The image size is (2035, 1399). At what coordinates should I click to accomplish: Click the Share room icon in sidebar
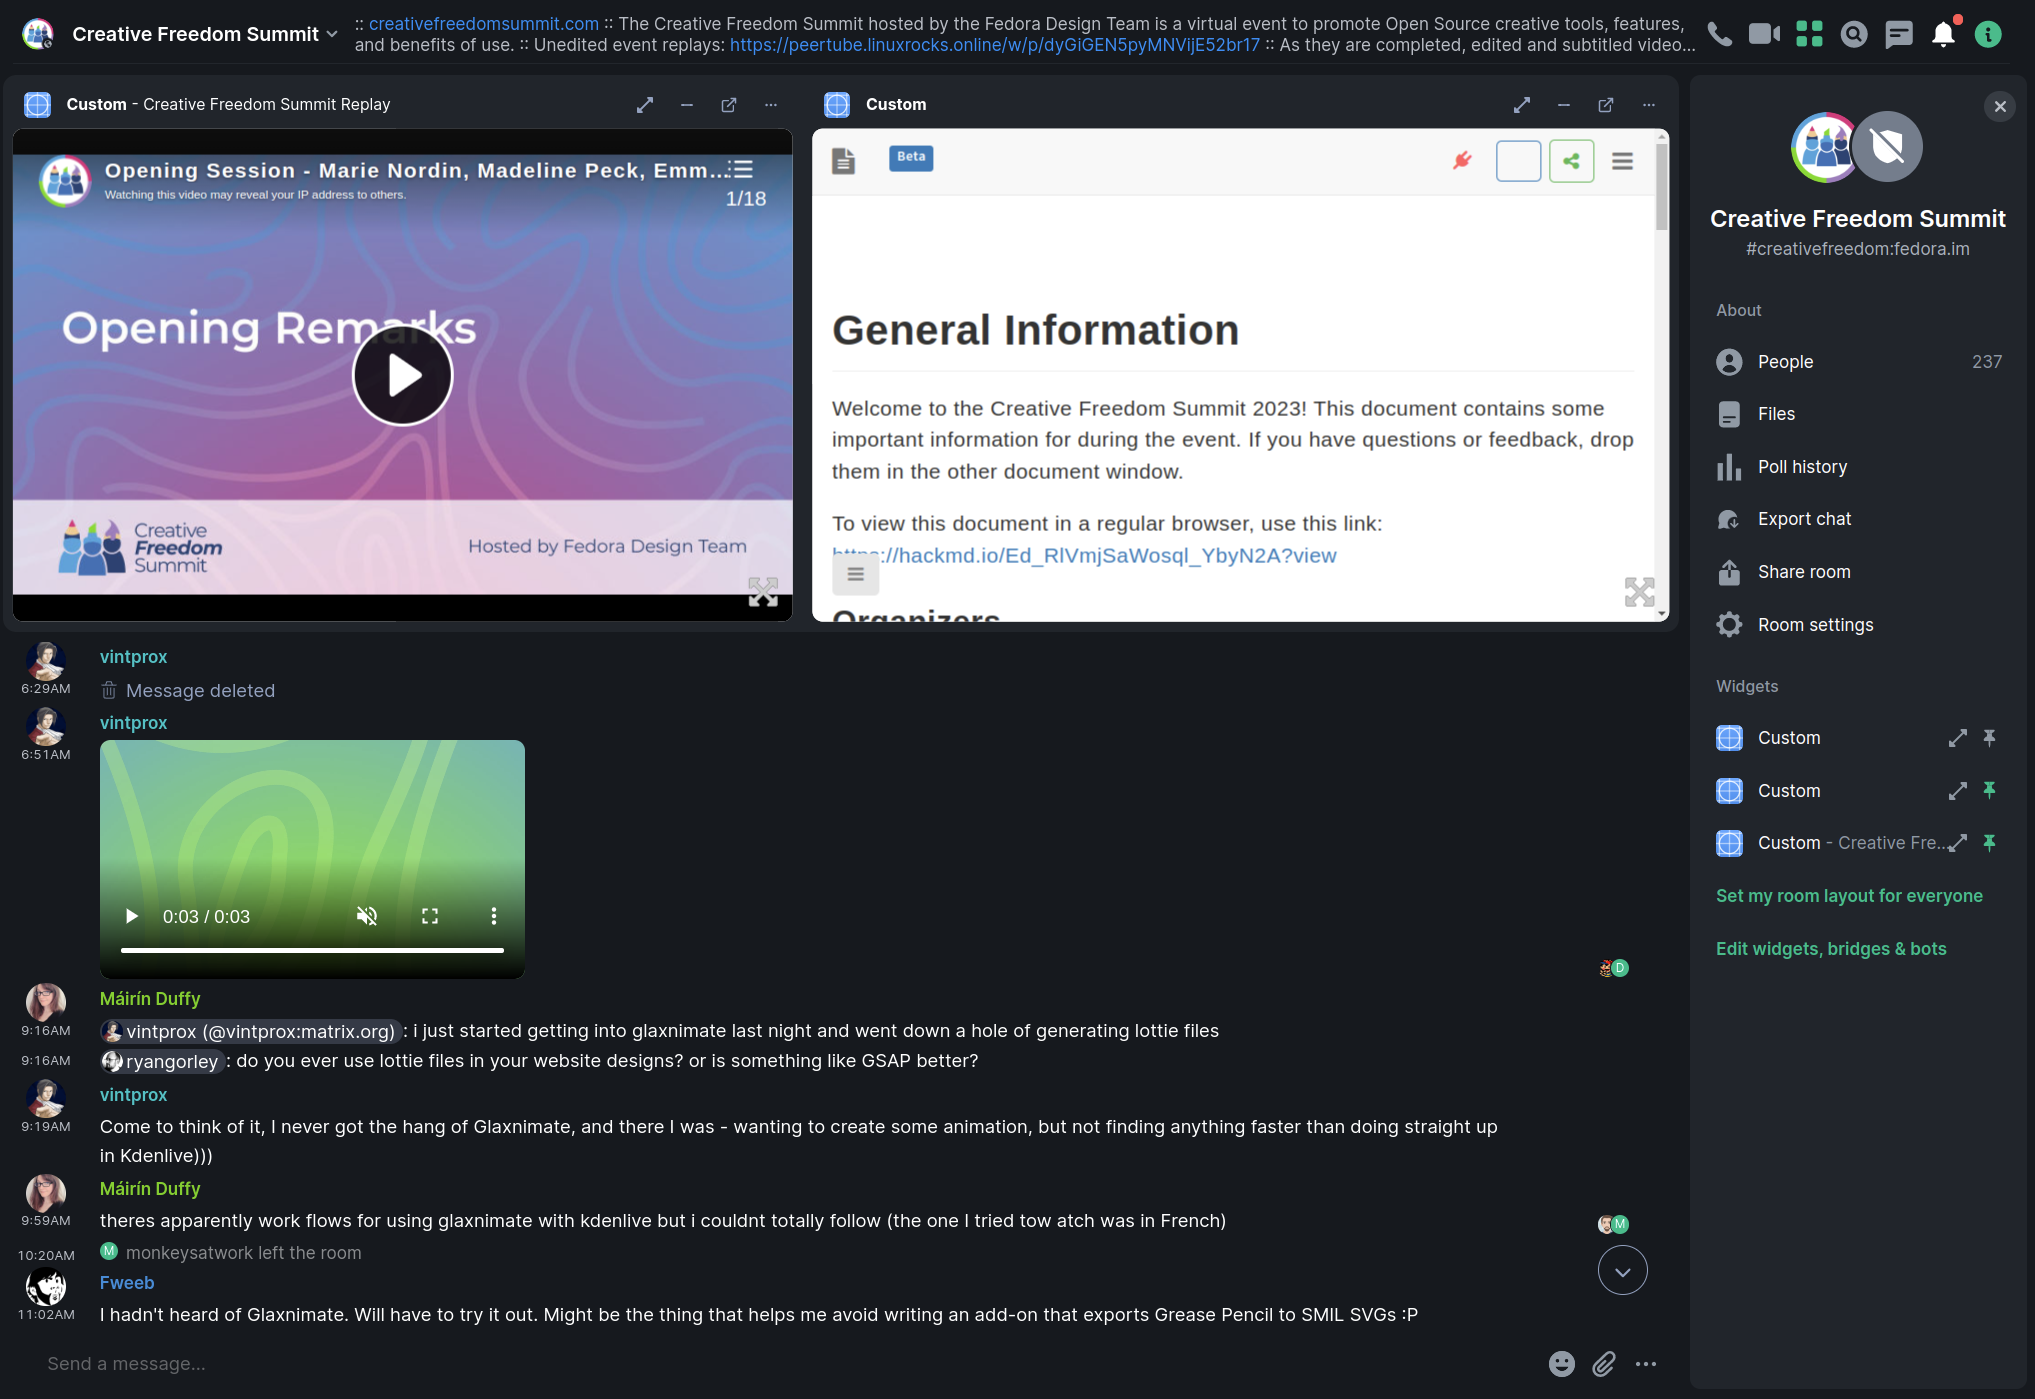1729,570
